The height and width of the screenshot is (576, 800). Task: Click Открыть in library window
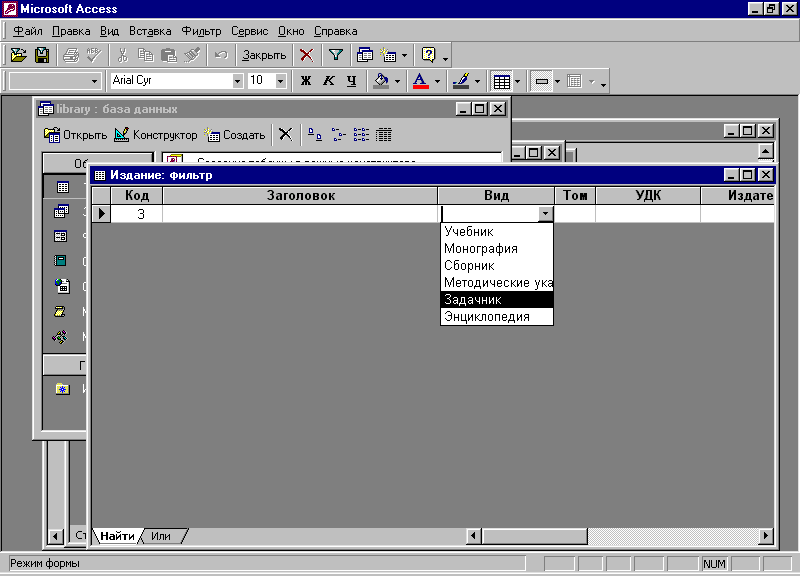point(76,135)
